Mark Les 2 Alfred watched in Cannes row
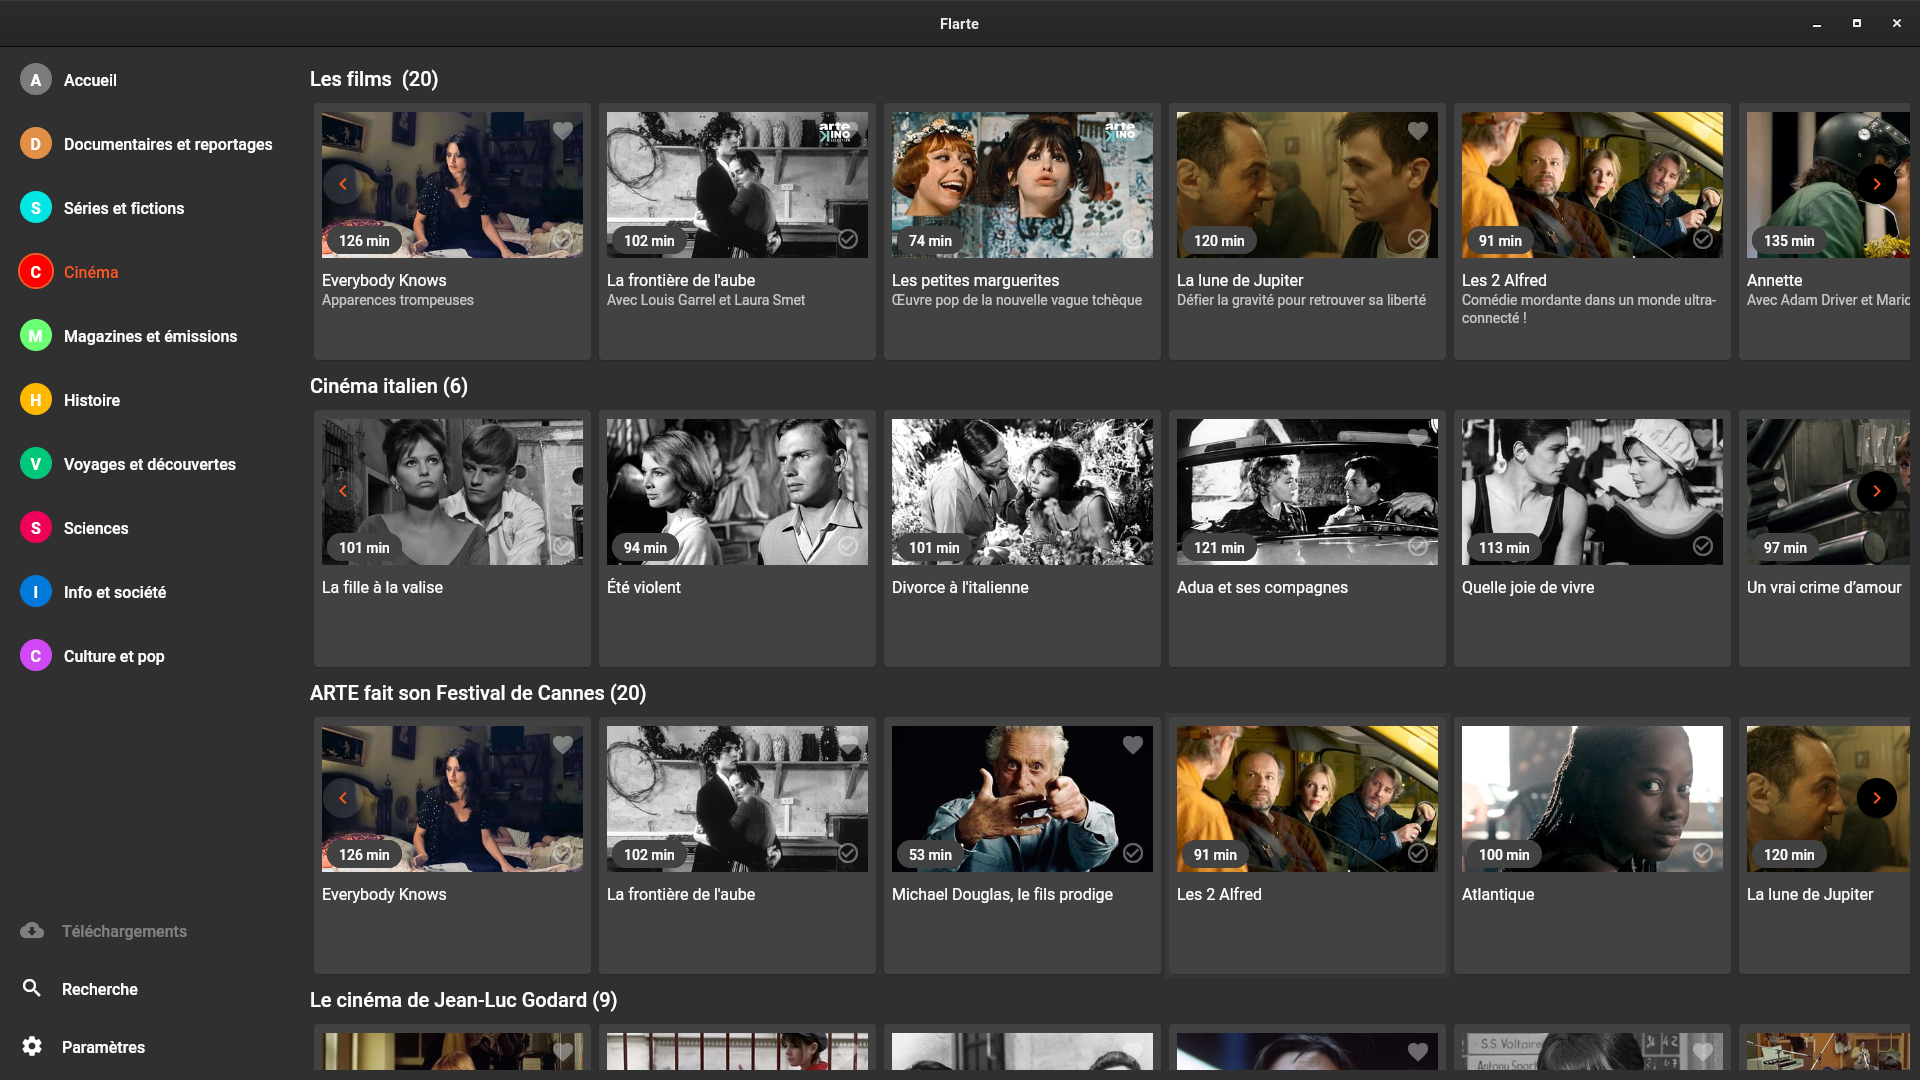The height and width of the screenshot is (1080, 1920). (x=1418, y=853)
